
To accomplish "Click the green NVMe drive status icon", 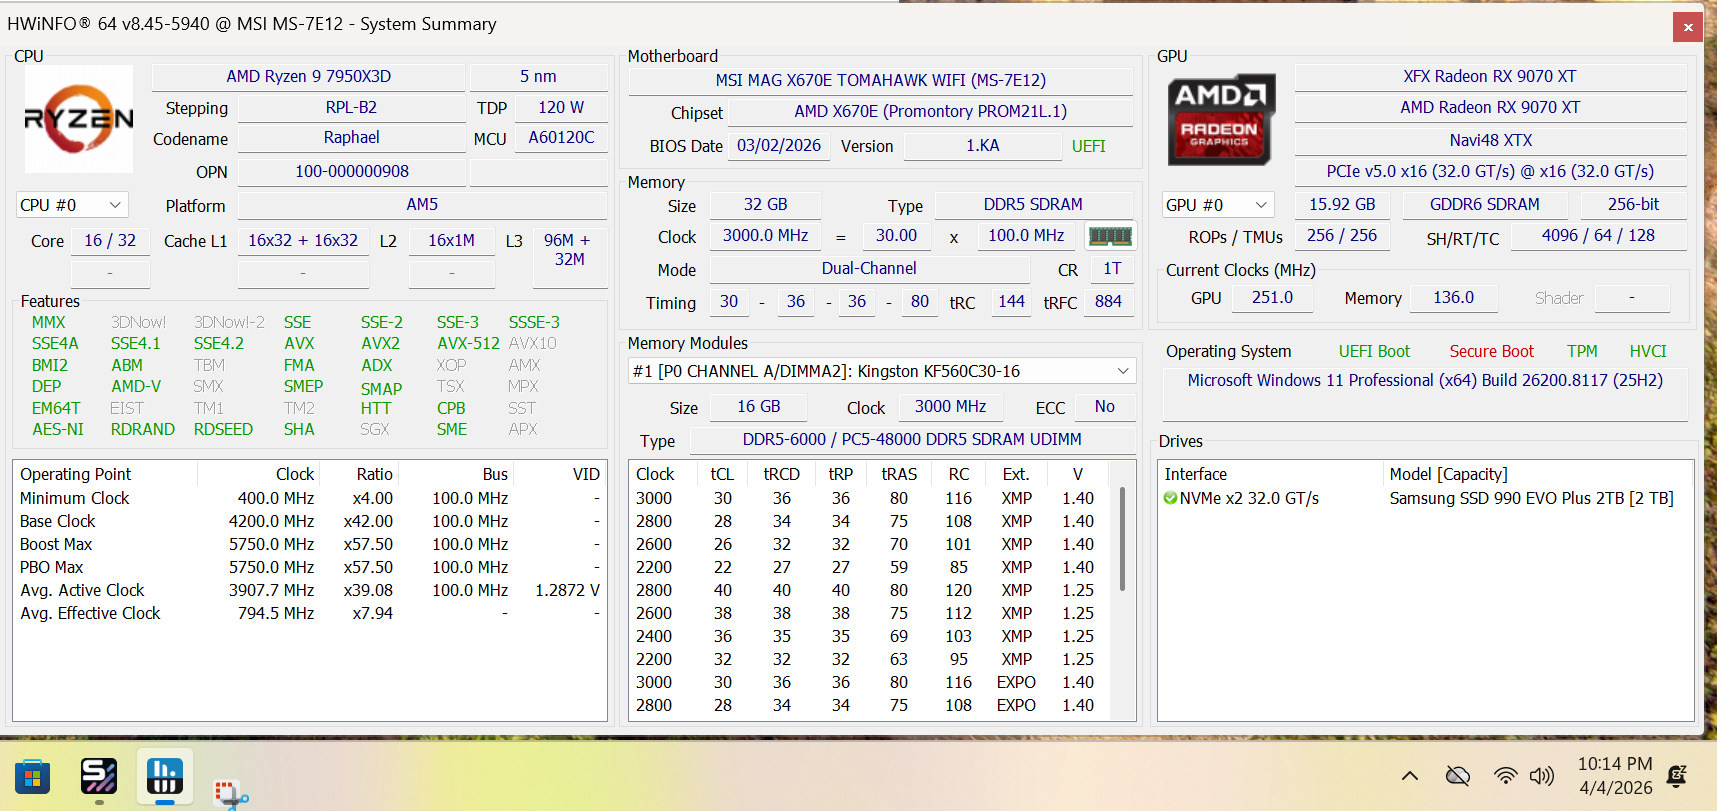I will [1170, 498].
